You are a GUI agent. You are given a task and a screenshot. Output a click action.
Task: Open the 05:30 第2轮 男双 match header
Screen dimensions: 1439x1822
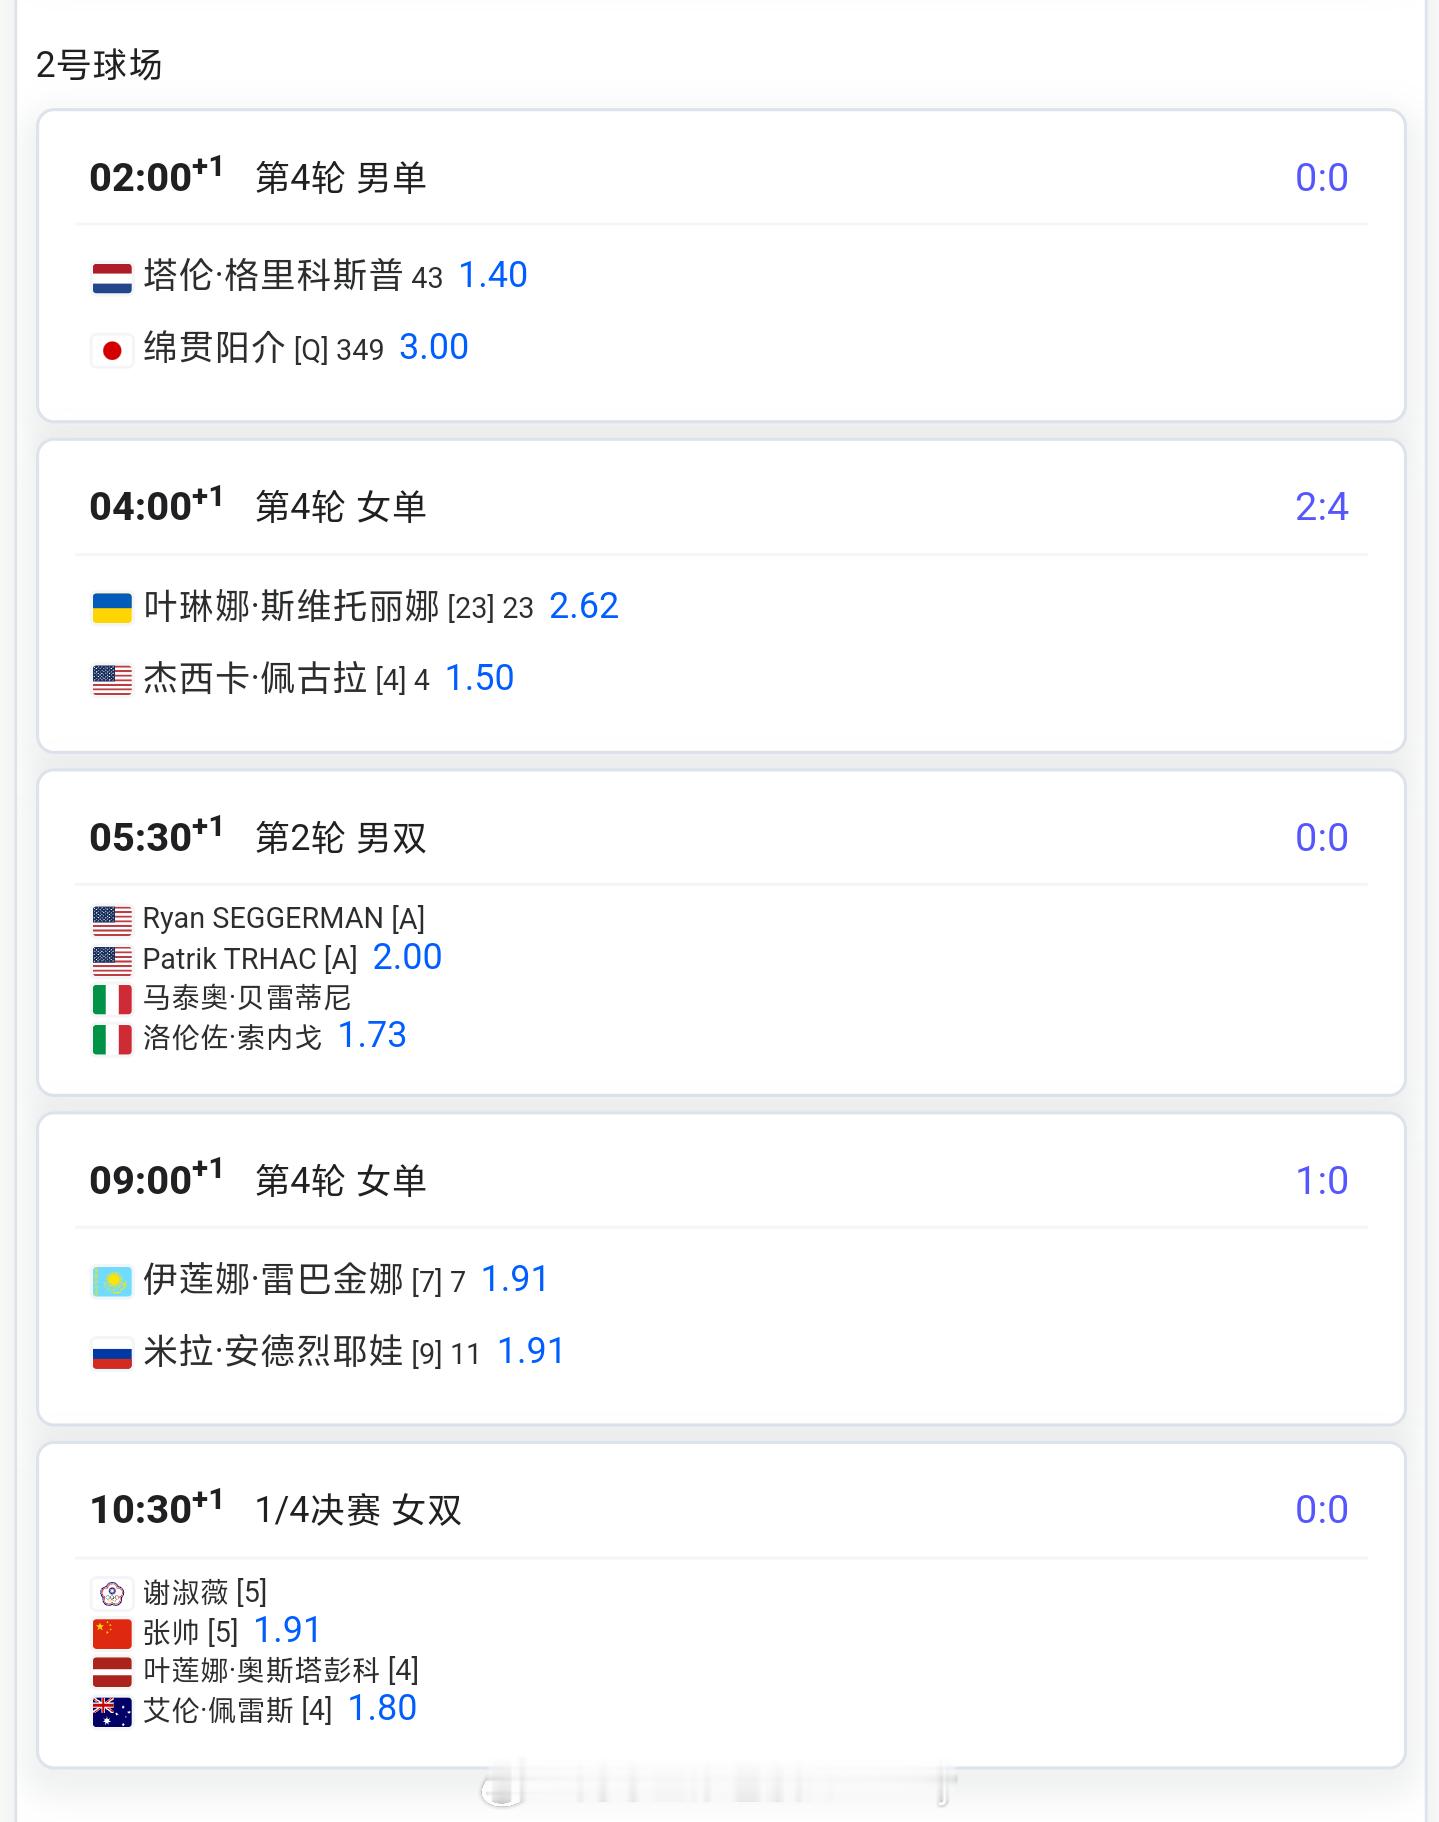[x=721, y=837]
